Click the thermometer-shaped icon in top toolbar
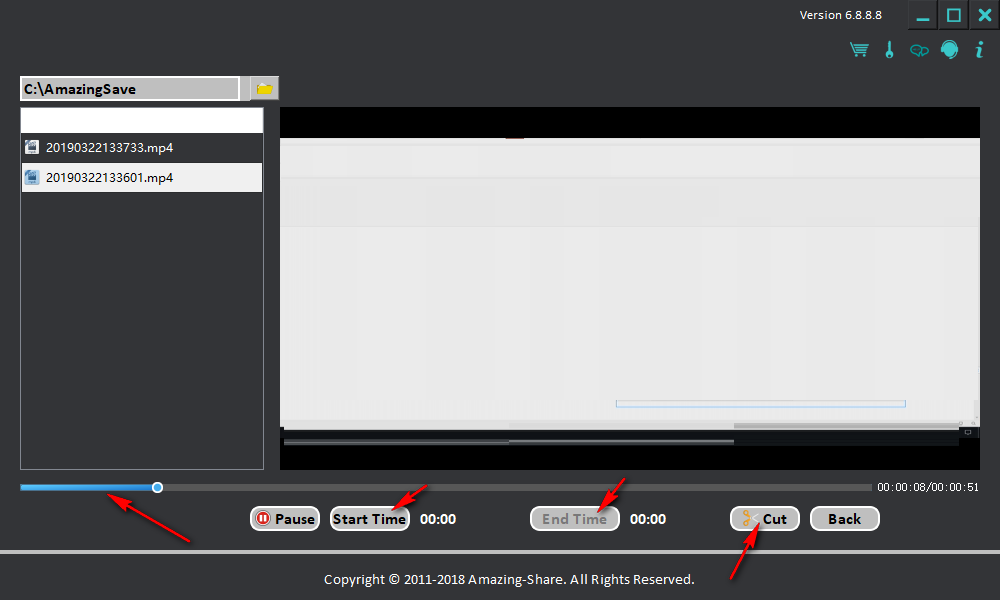This screenshot has width=1000, height=600. (x=889, y=50)
